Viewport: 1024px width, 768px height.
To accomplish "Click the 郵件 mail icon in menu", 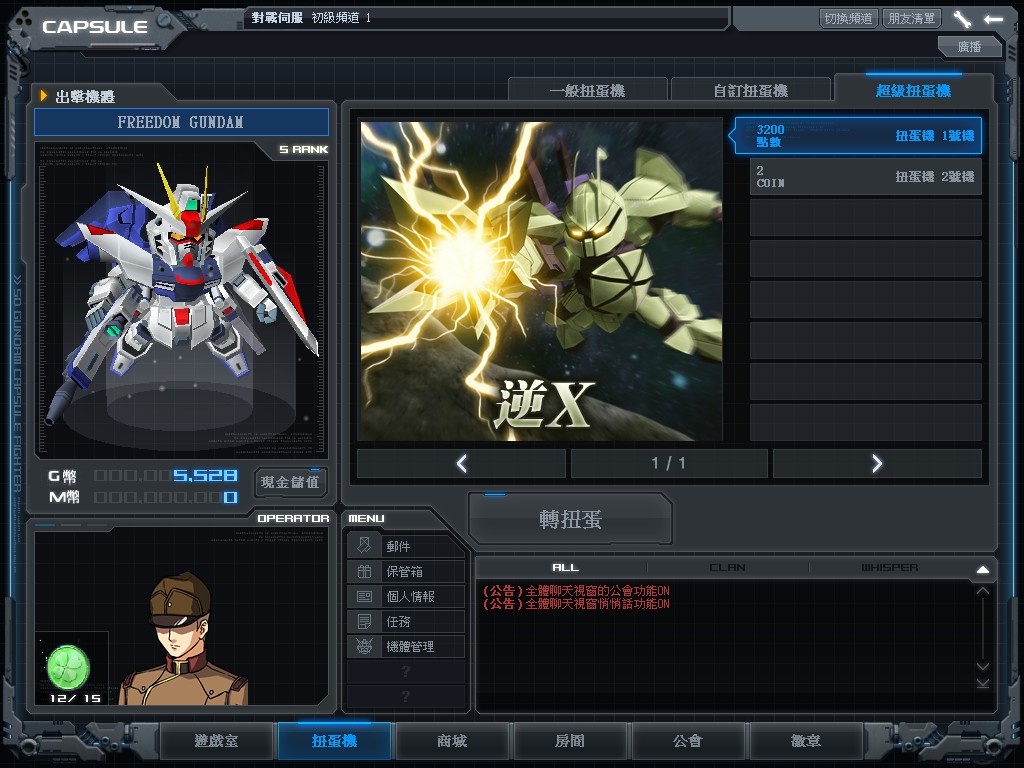I will [x=364, y=545].
